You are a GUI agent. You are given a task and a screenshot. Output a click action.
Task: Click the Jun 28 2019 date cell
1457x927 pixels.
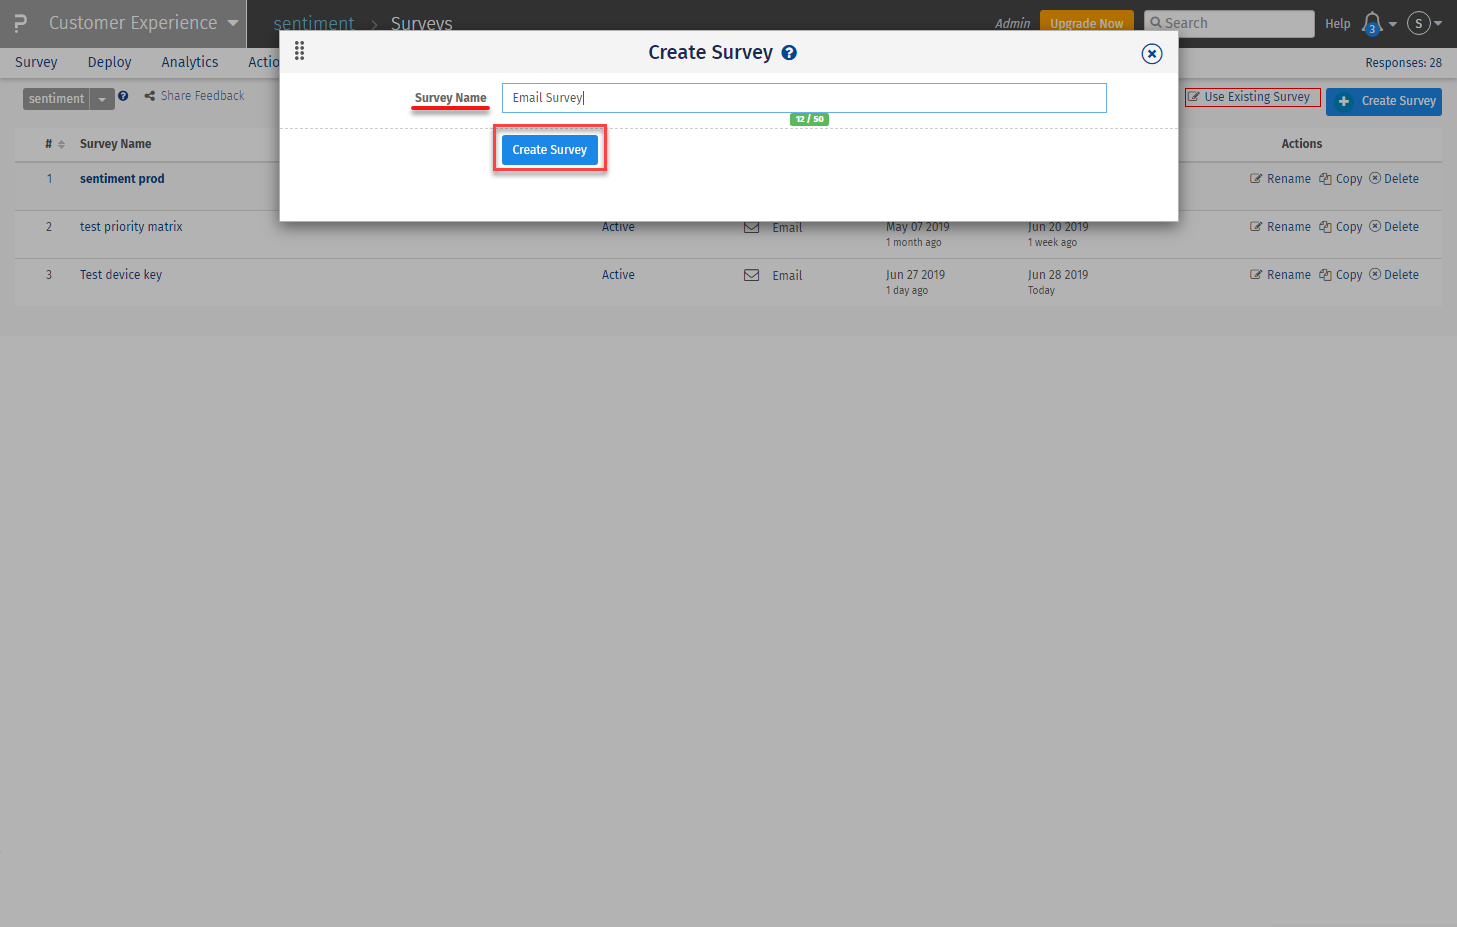pyautogui.click(x=1058, y=275)
